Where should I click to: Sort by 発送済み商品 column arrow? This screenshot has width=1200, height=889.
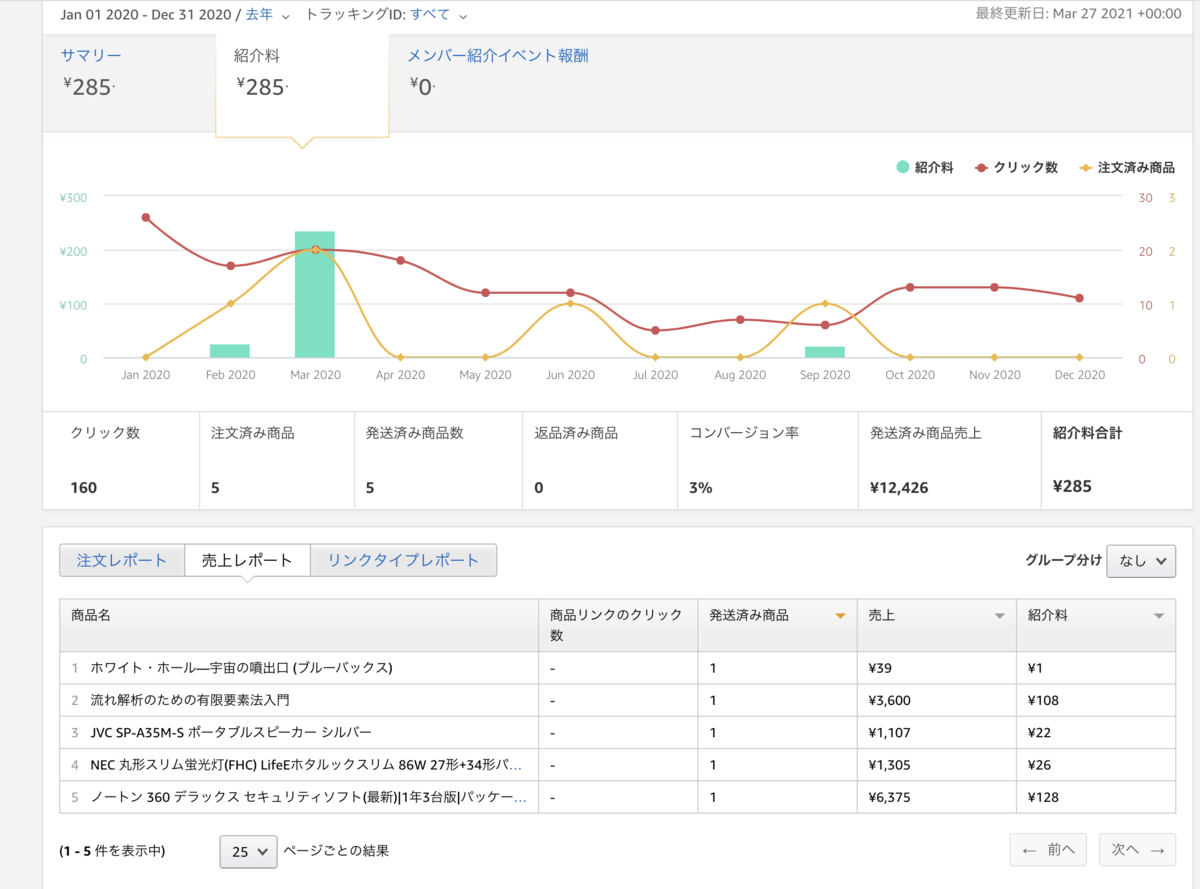point(840,616)
